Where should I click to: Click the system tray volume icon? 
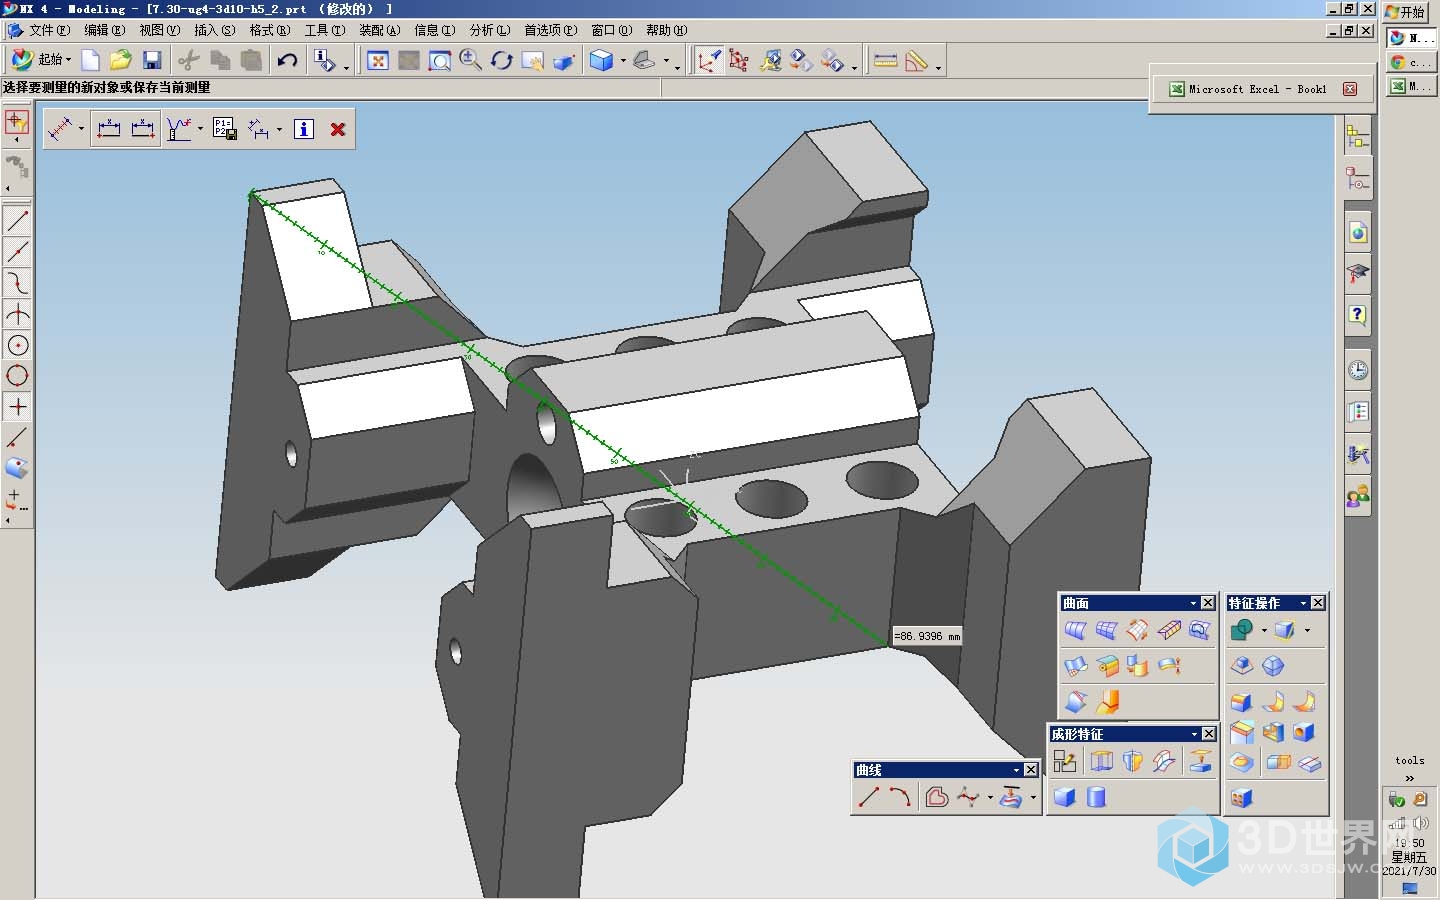pos(1421,823)
